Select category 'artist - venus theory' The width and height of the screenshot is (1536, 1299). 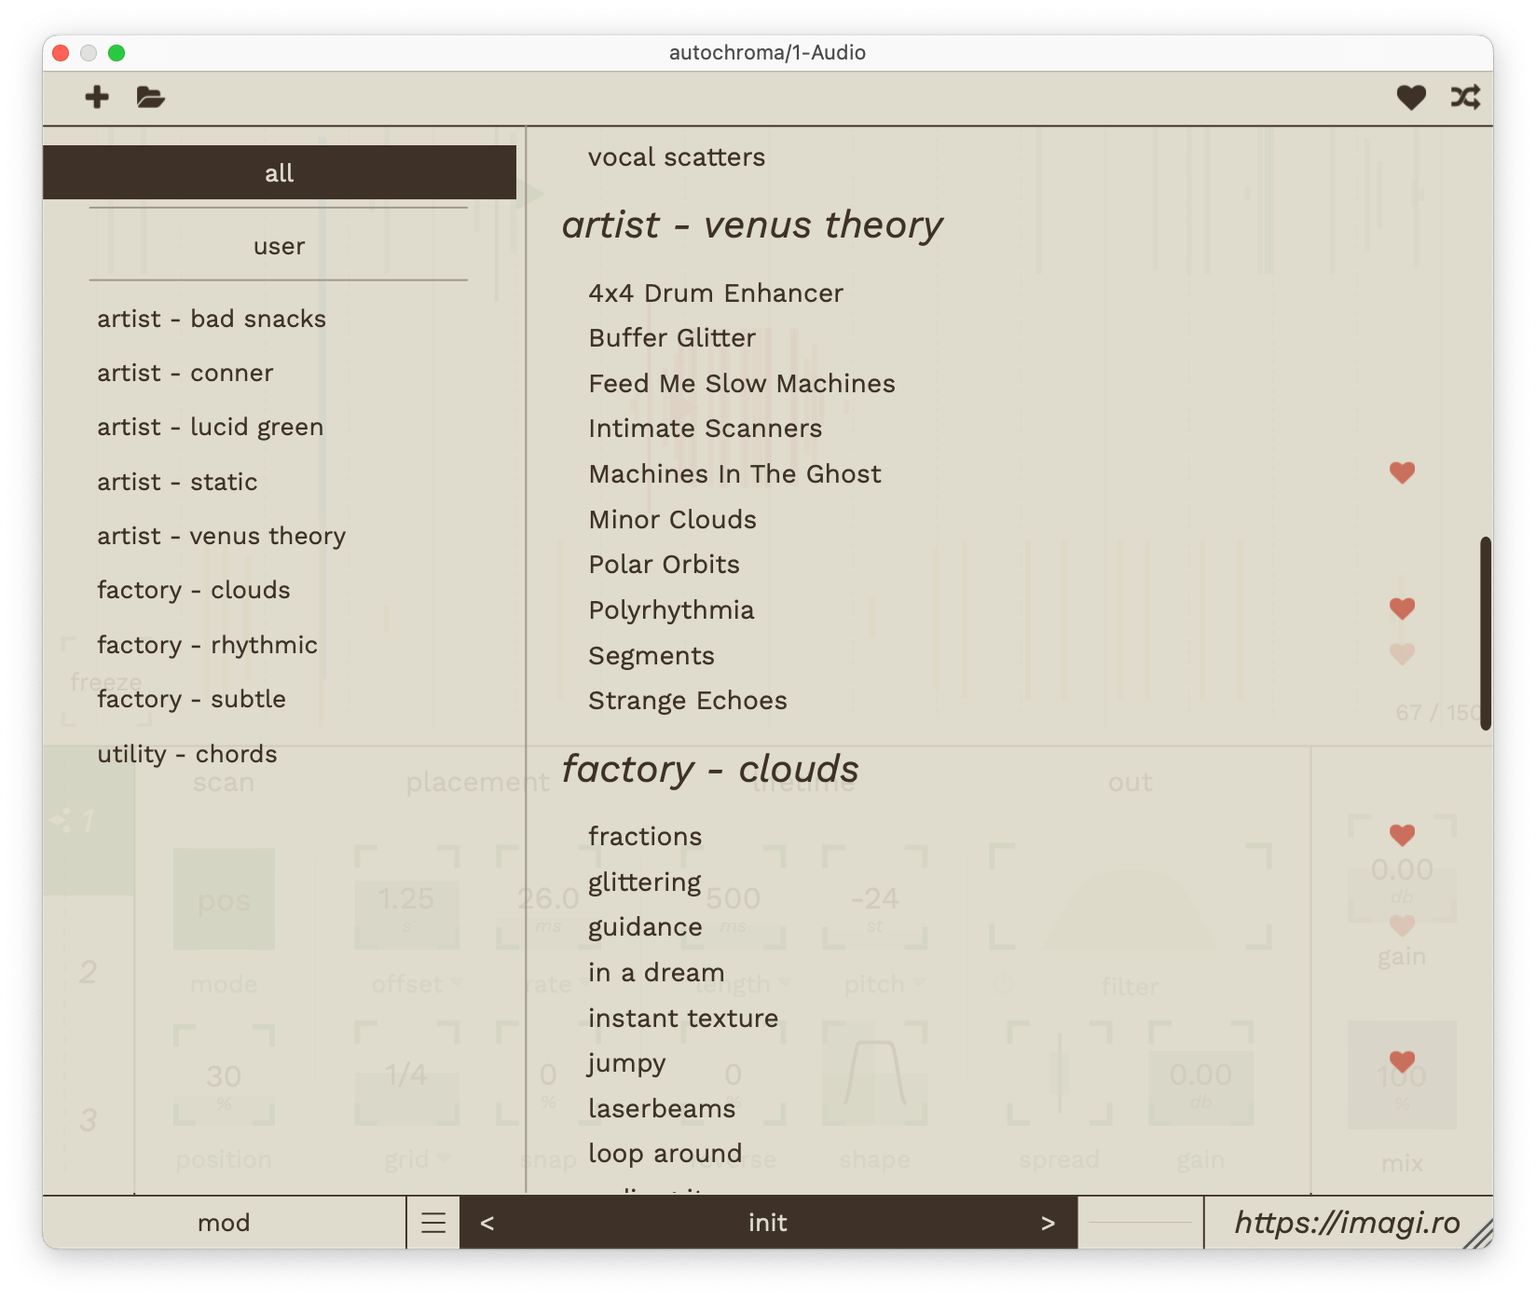tap(221, 536)
